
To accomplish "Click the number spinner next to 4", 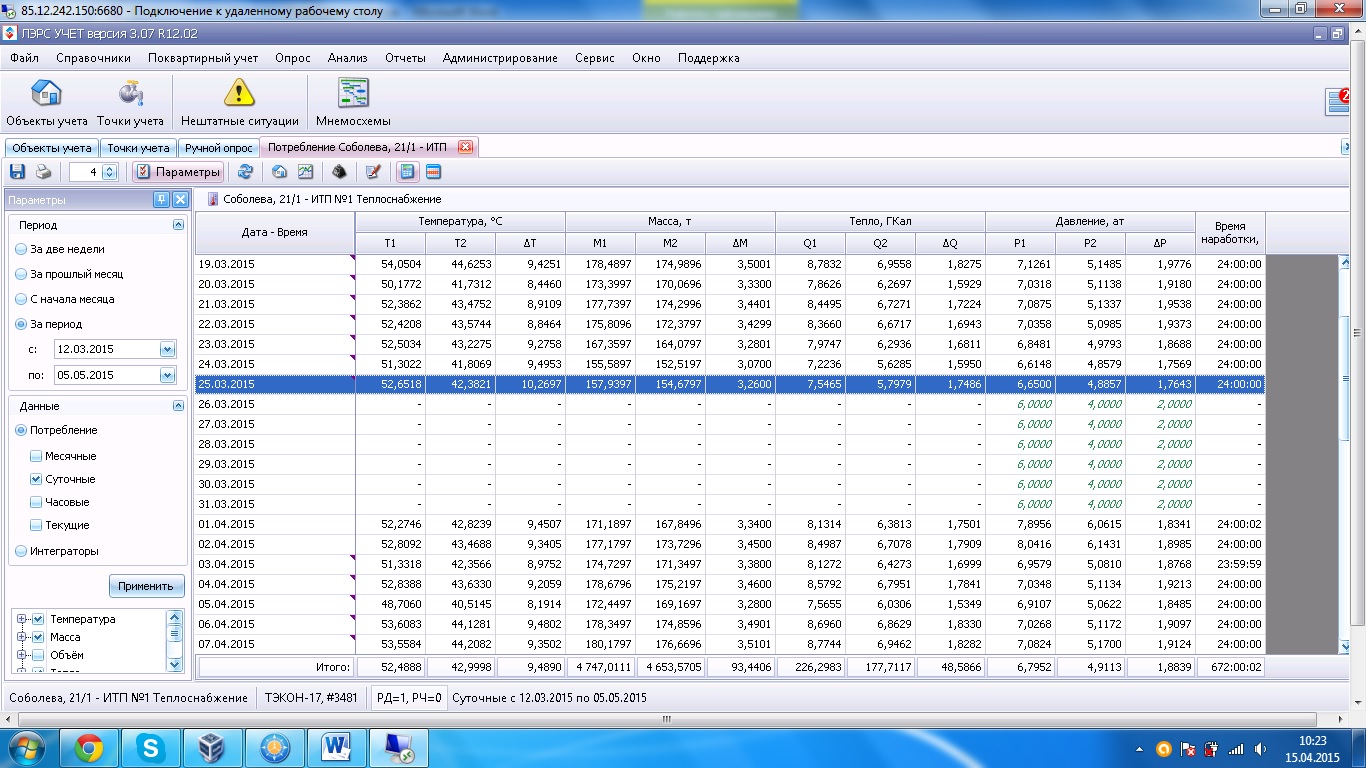I will [x=109, y=172].
